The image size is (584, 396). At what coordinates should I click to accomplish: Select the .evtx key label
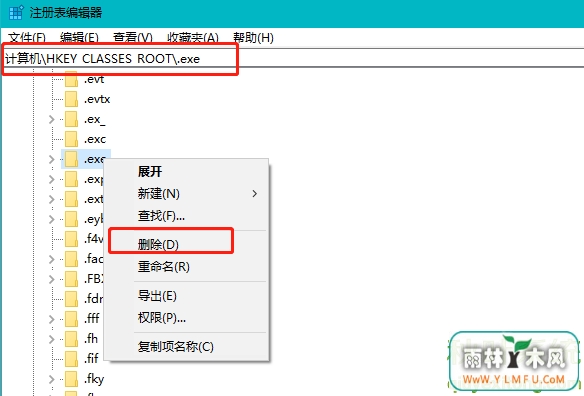[x=97, y=99]
